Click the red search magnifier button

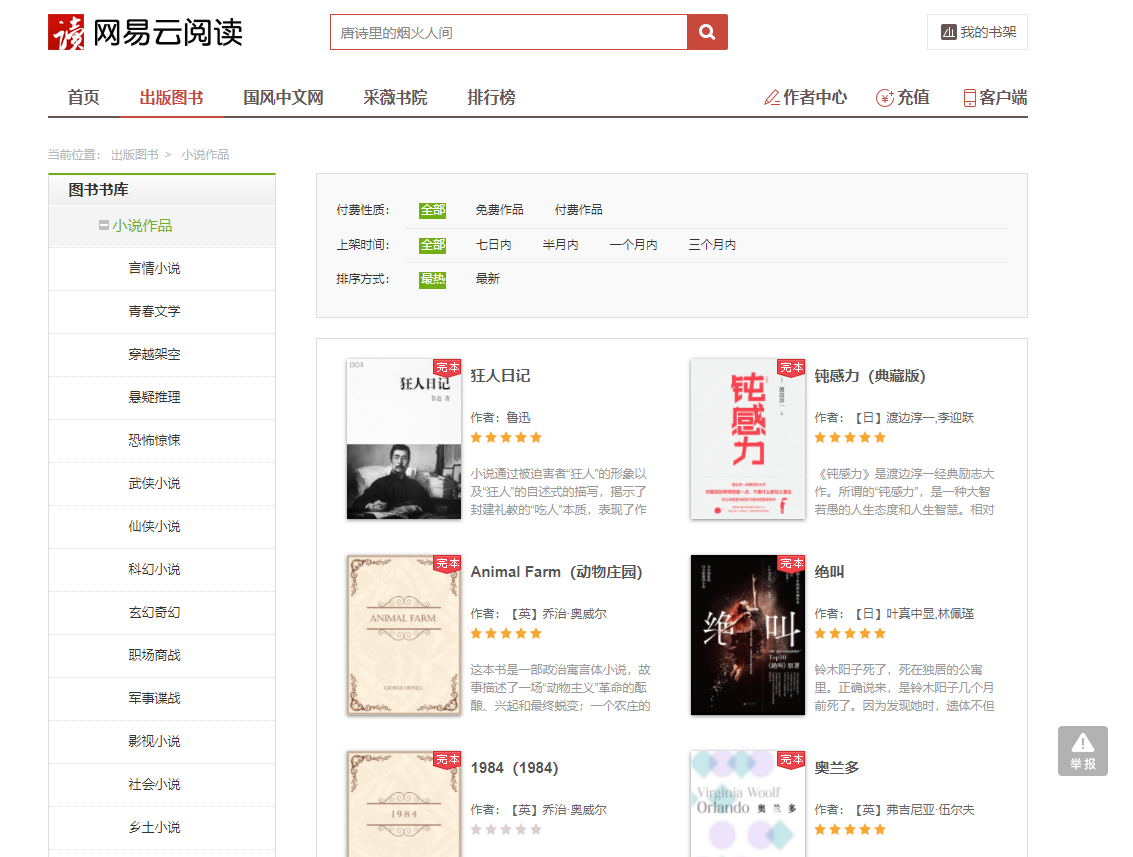[707, 33]
